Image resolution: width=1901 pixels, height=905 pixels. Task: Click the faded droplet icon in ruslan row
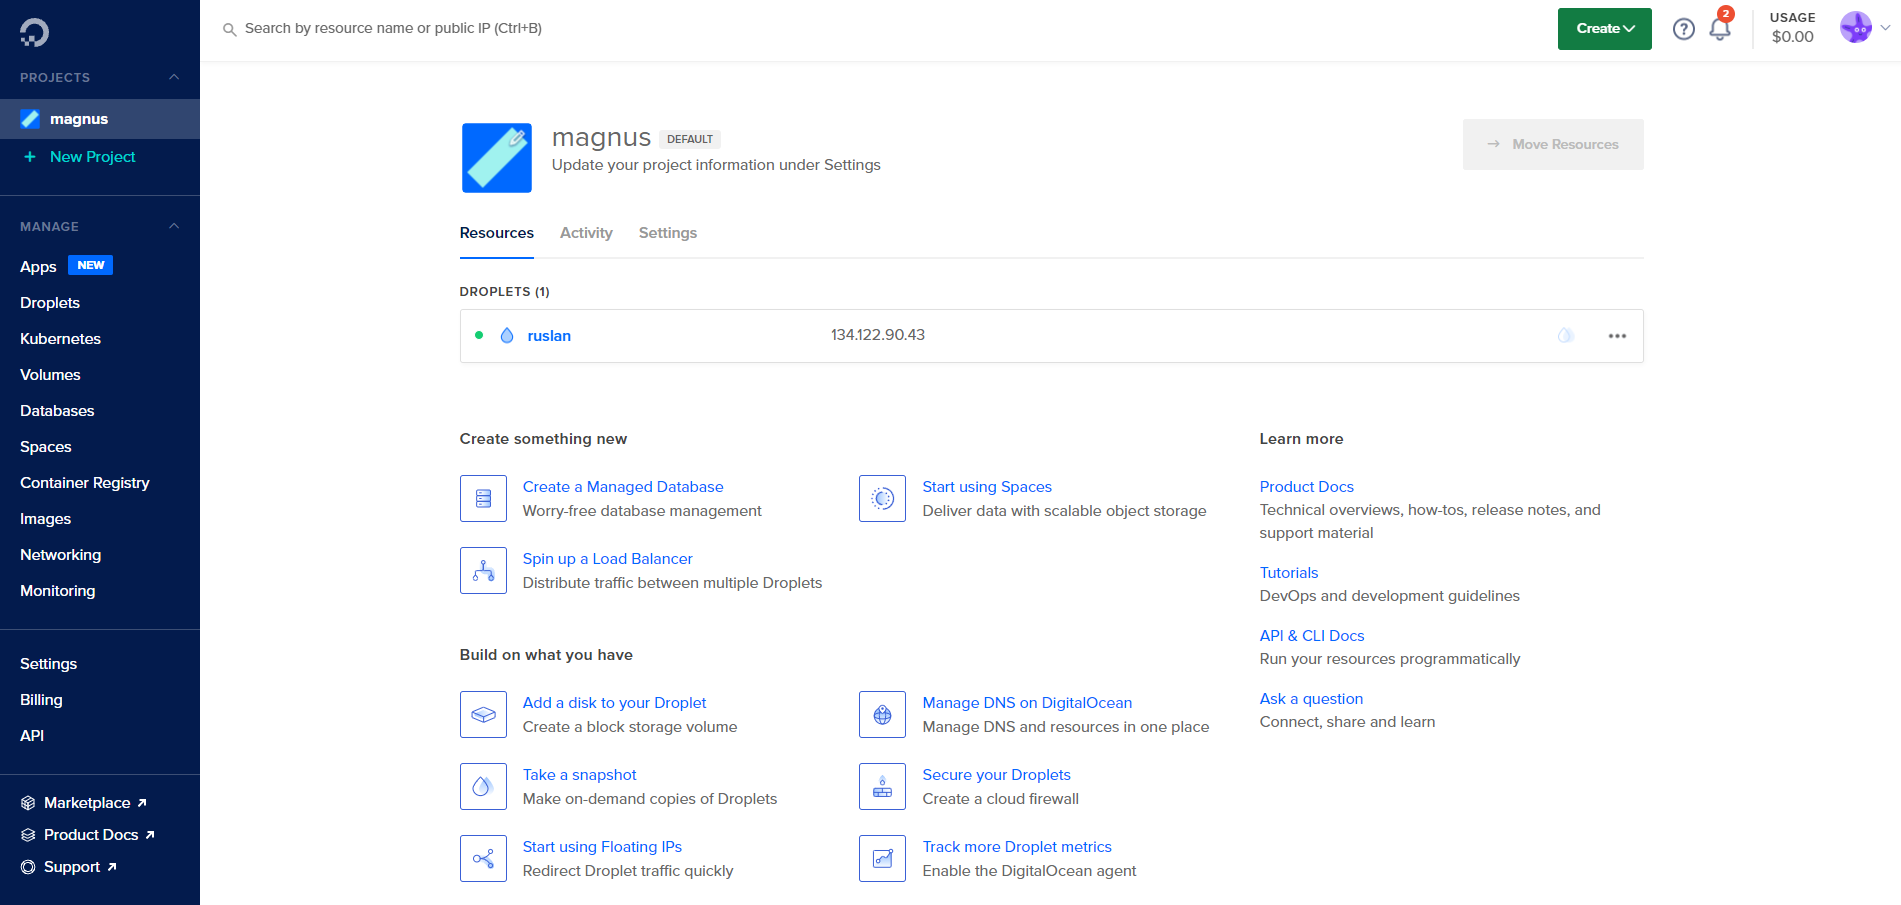click(1566, 336)
